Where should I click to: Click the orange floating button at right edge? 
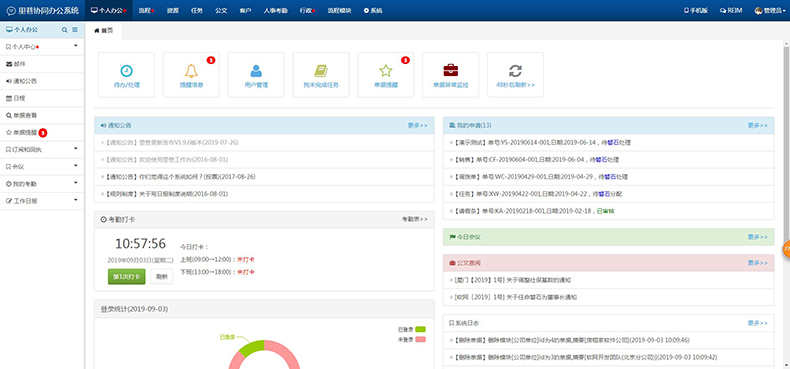click(x=786, y=250)
